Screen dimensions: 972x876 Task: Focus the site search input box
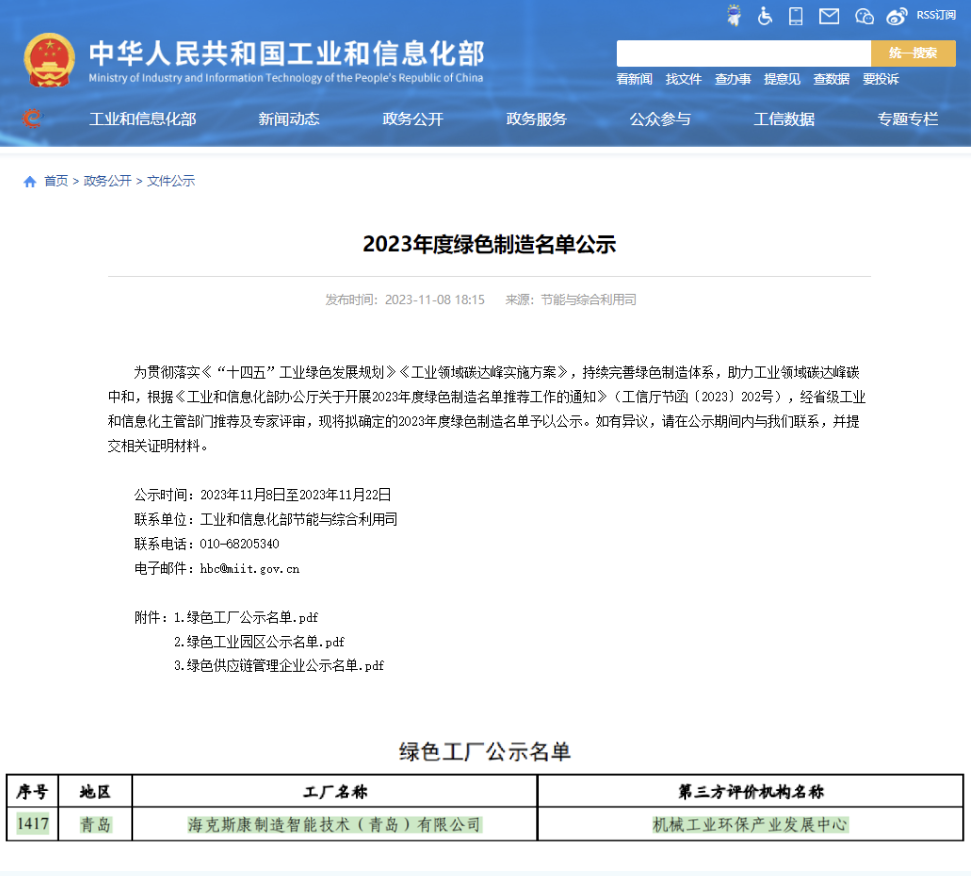[x=743, y=53]
